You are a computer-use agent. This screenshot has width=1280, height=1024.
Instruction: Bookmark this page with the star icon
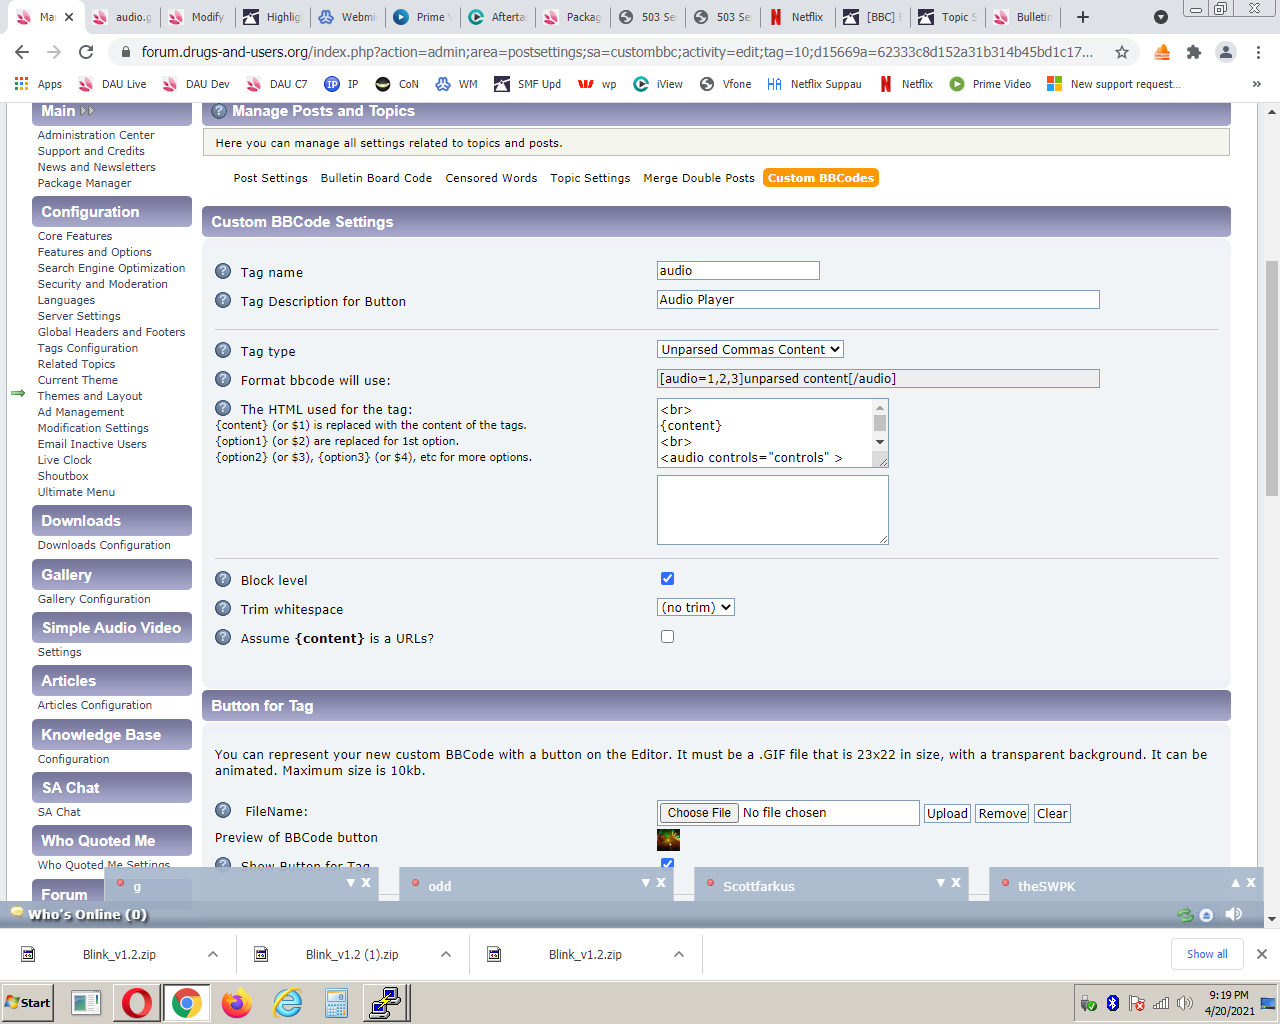coord(1122,52)
